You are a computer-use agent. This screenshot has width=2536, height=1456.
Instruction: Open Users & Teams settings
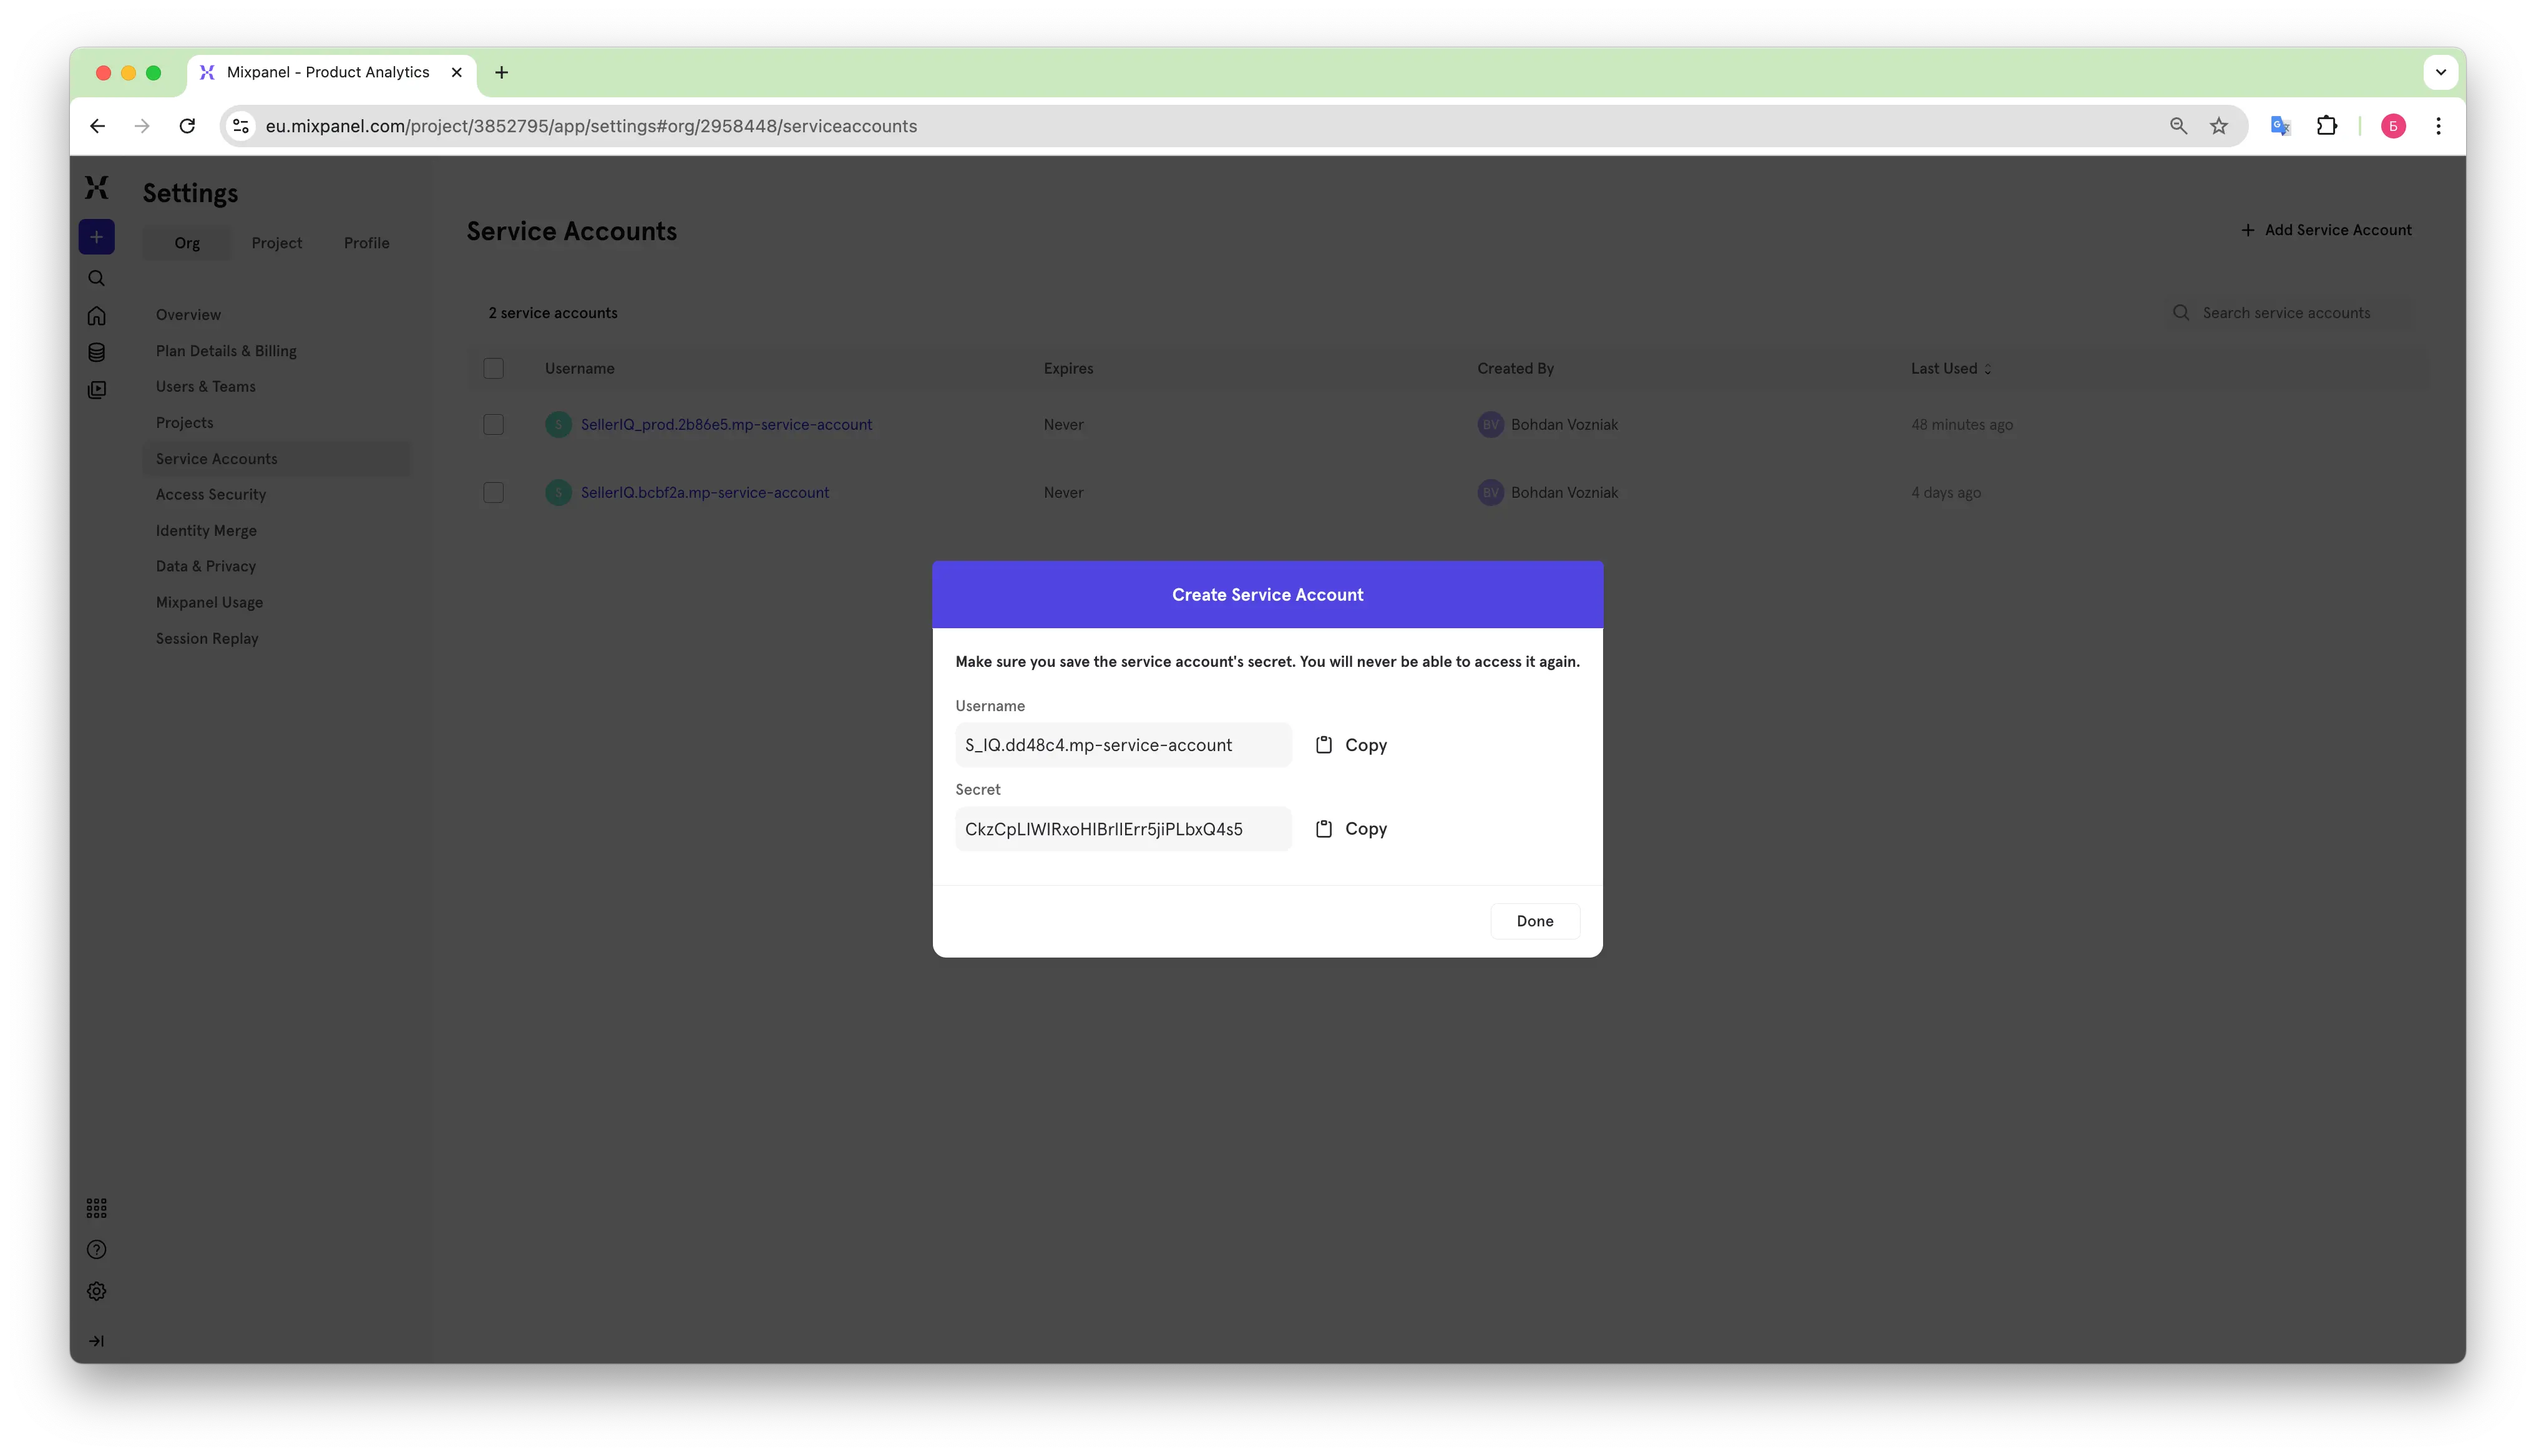point(206,387)
